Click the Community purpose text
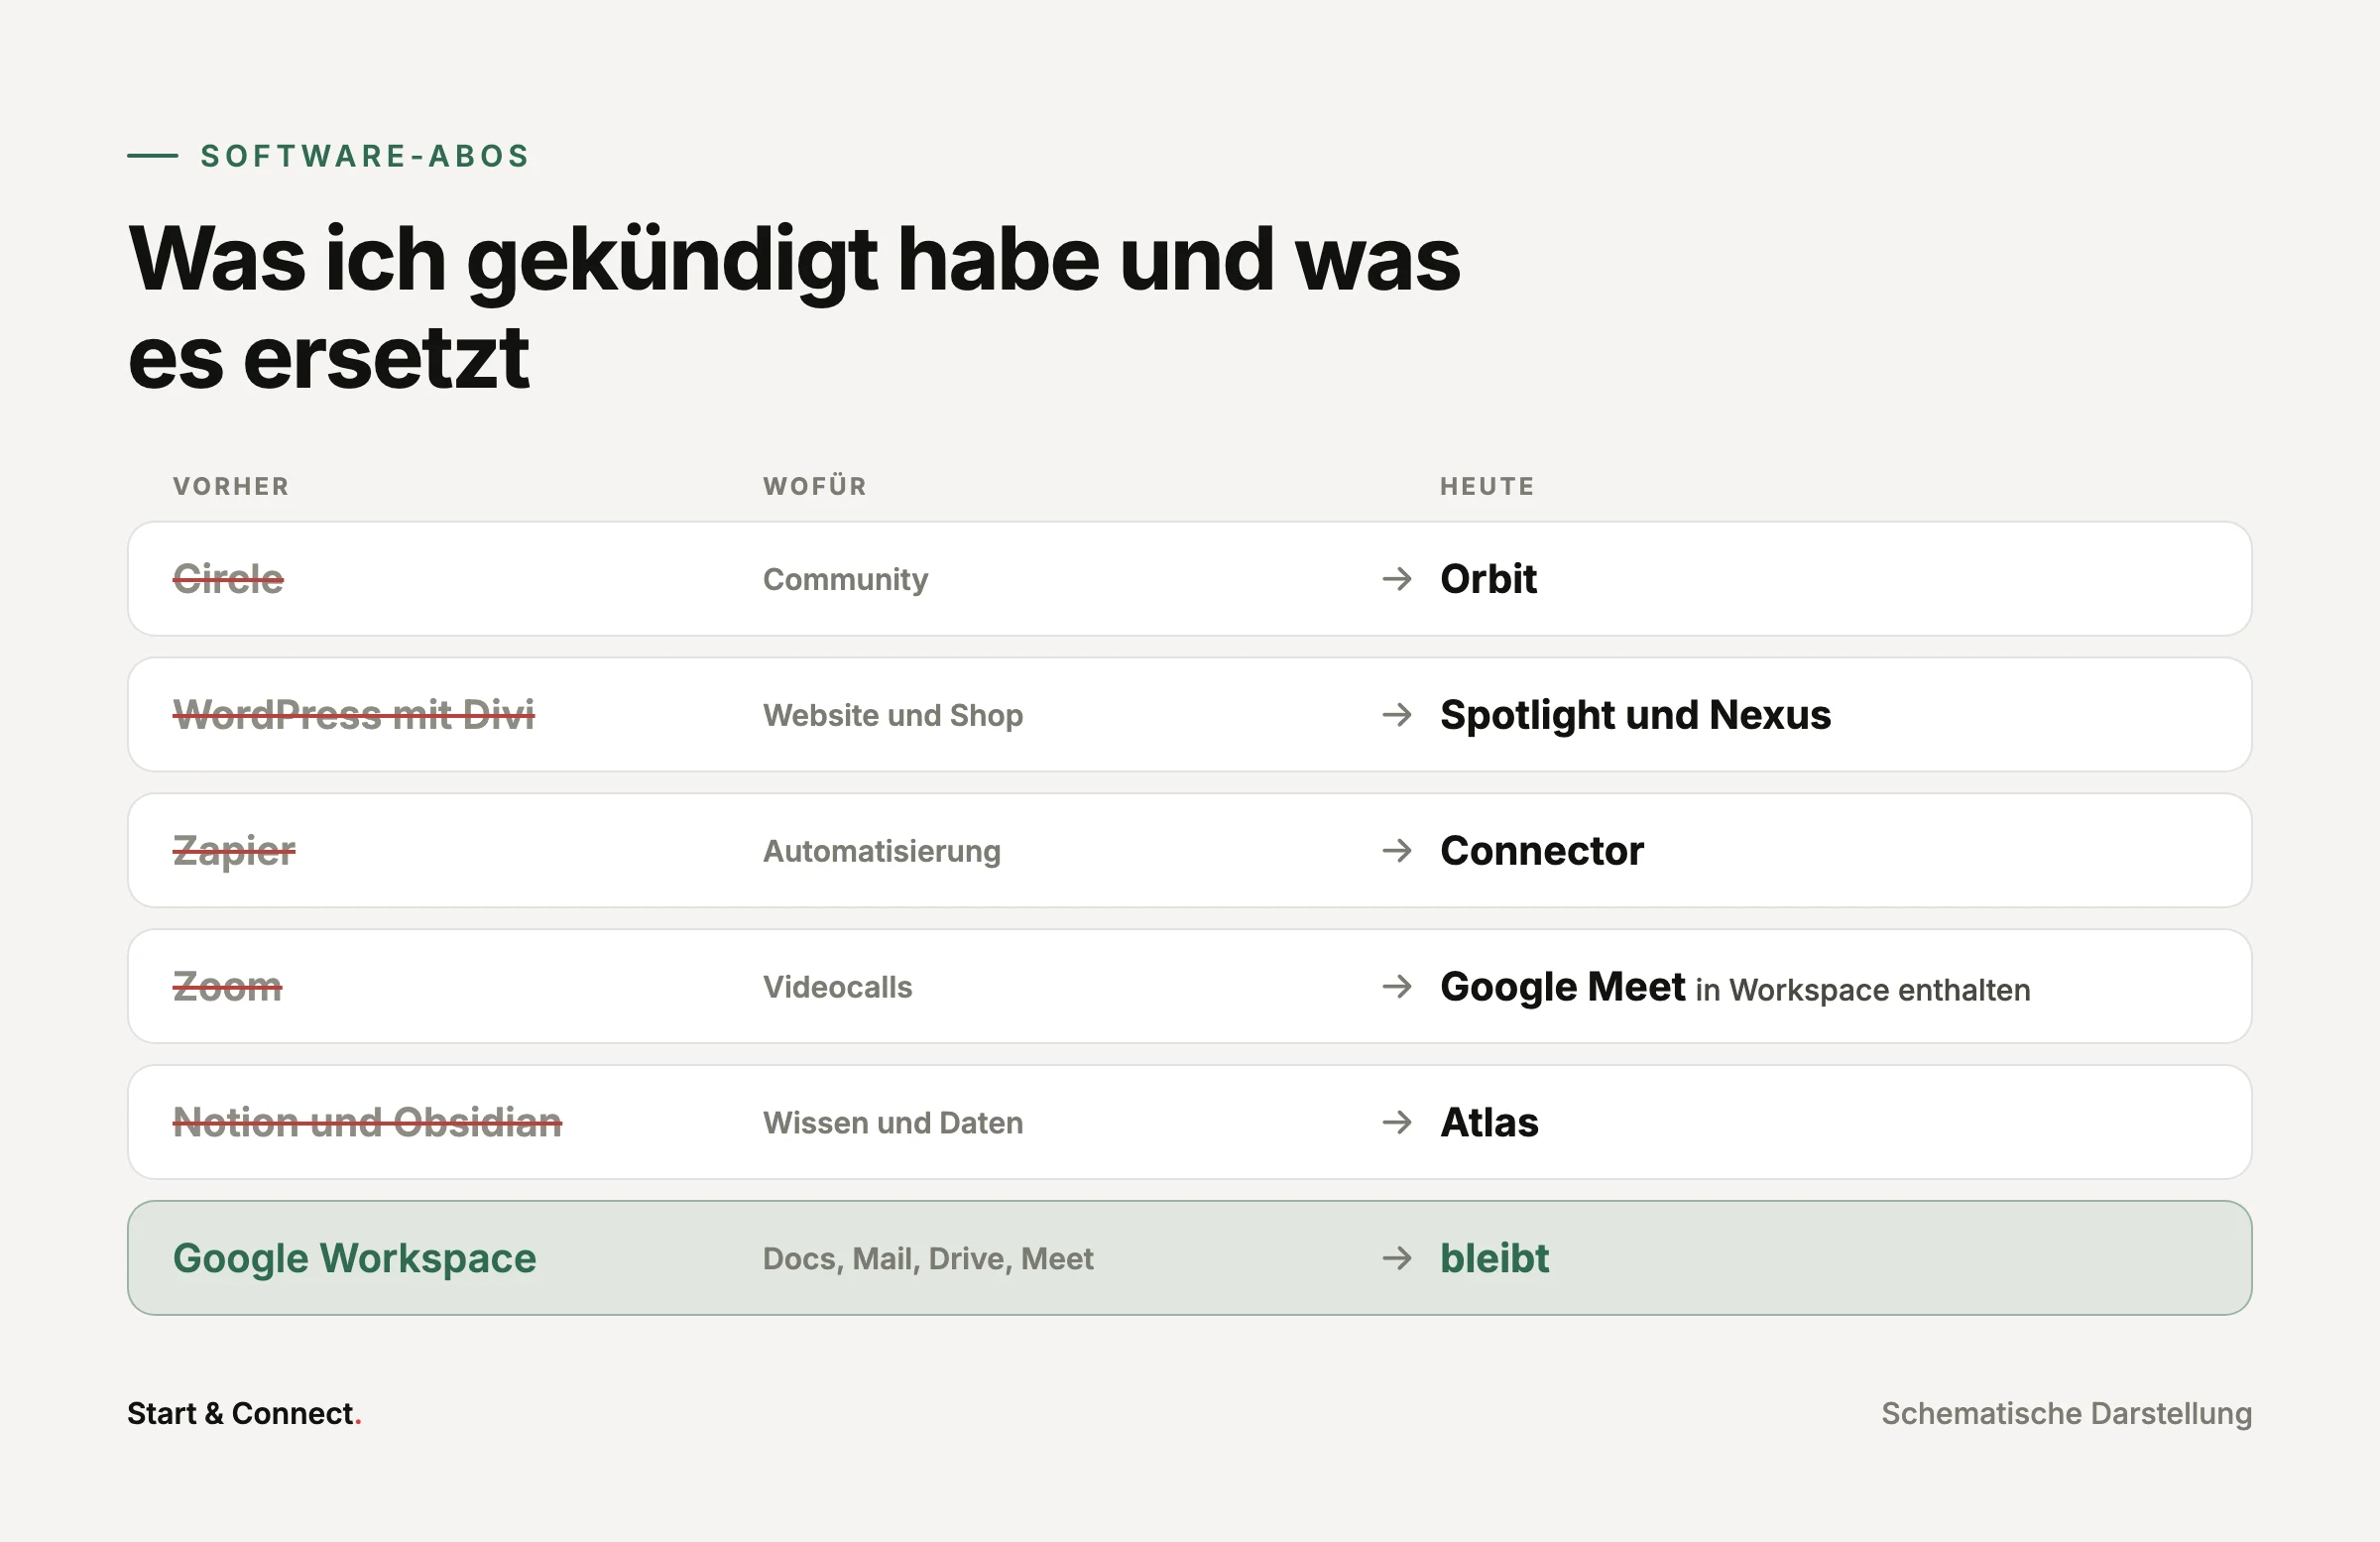 845,580
